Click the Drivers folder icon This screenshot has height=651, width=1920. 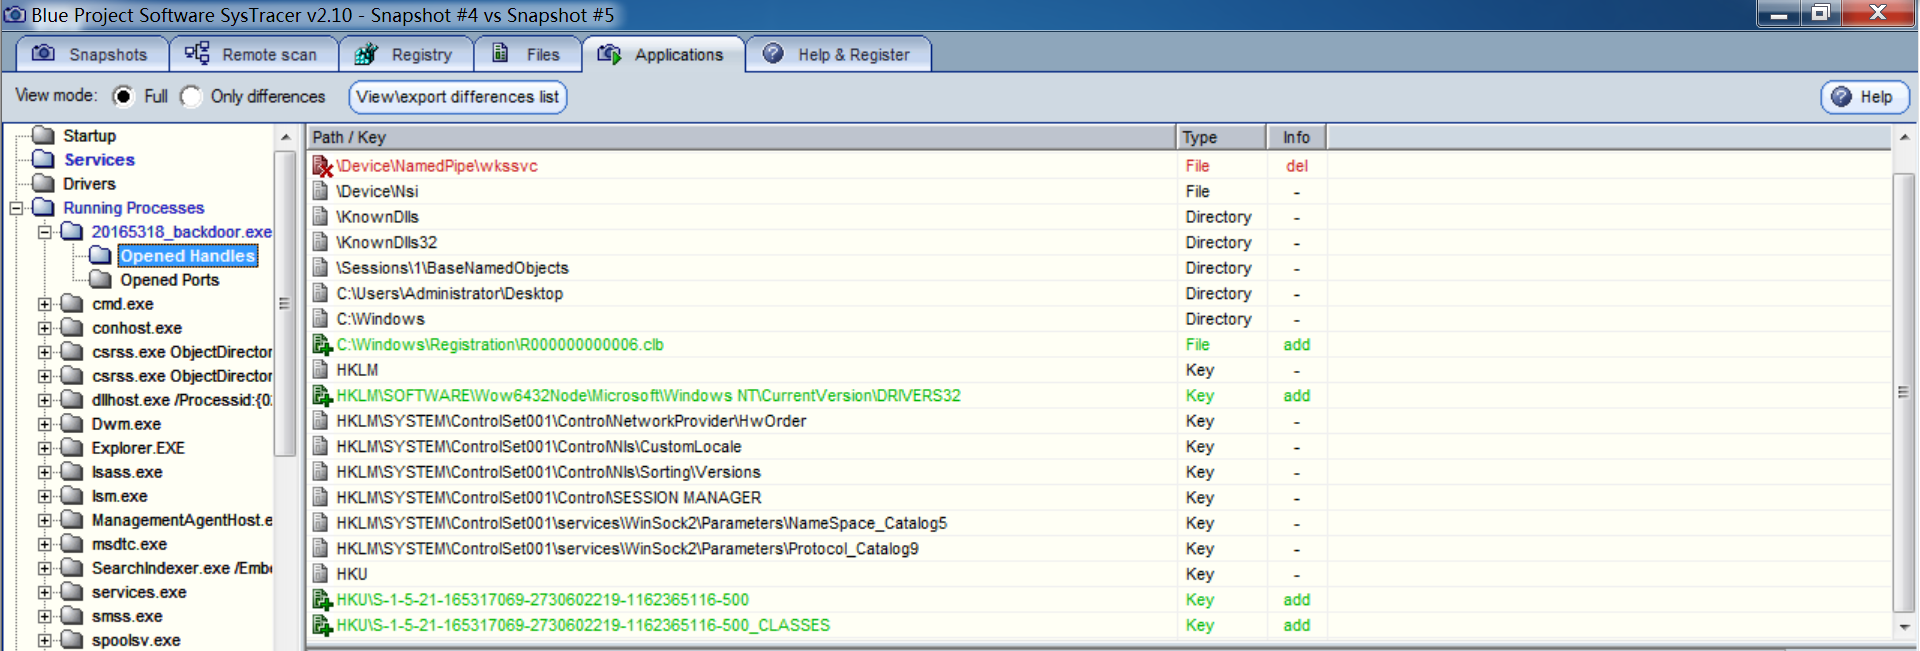[x=43, y=183]
